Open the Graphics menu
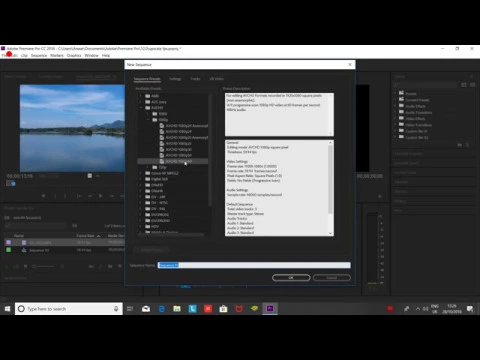The width and height of the screenshot is (480, 360). (x=74, y=55)
